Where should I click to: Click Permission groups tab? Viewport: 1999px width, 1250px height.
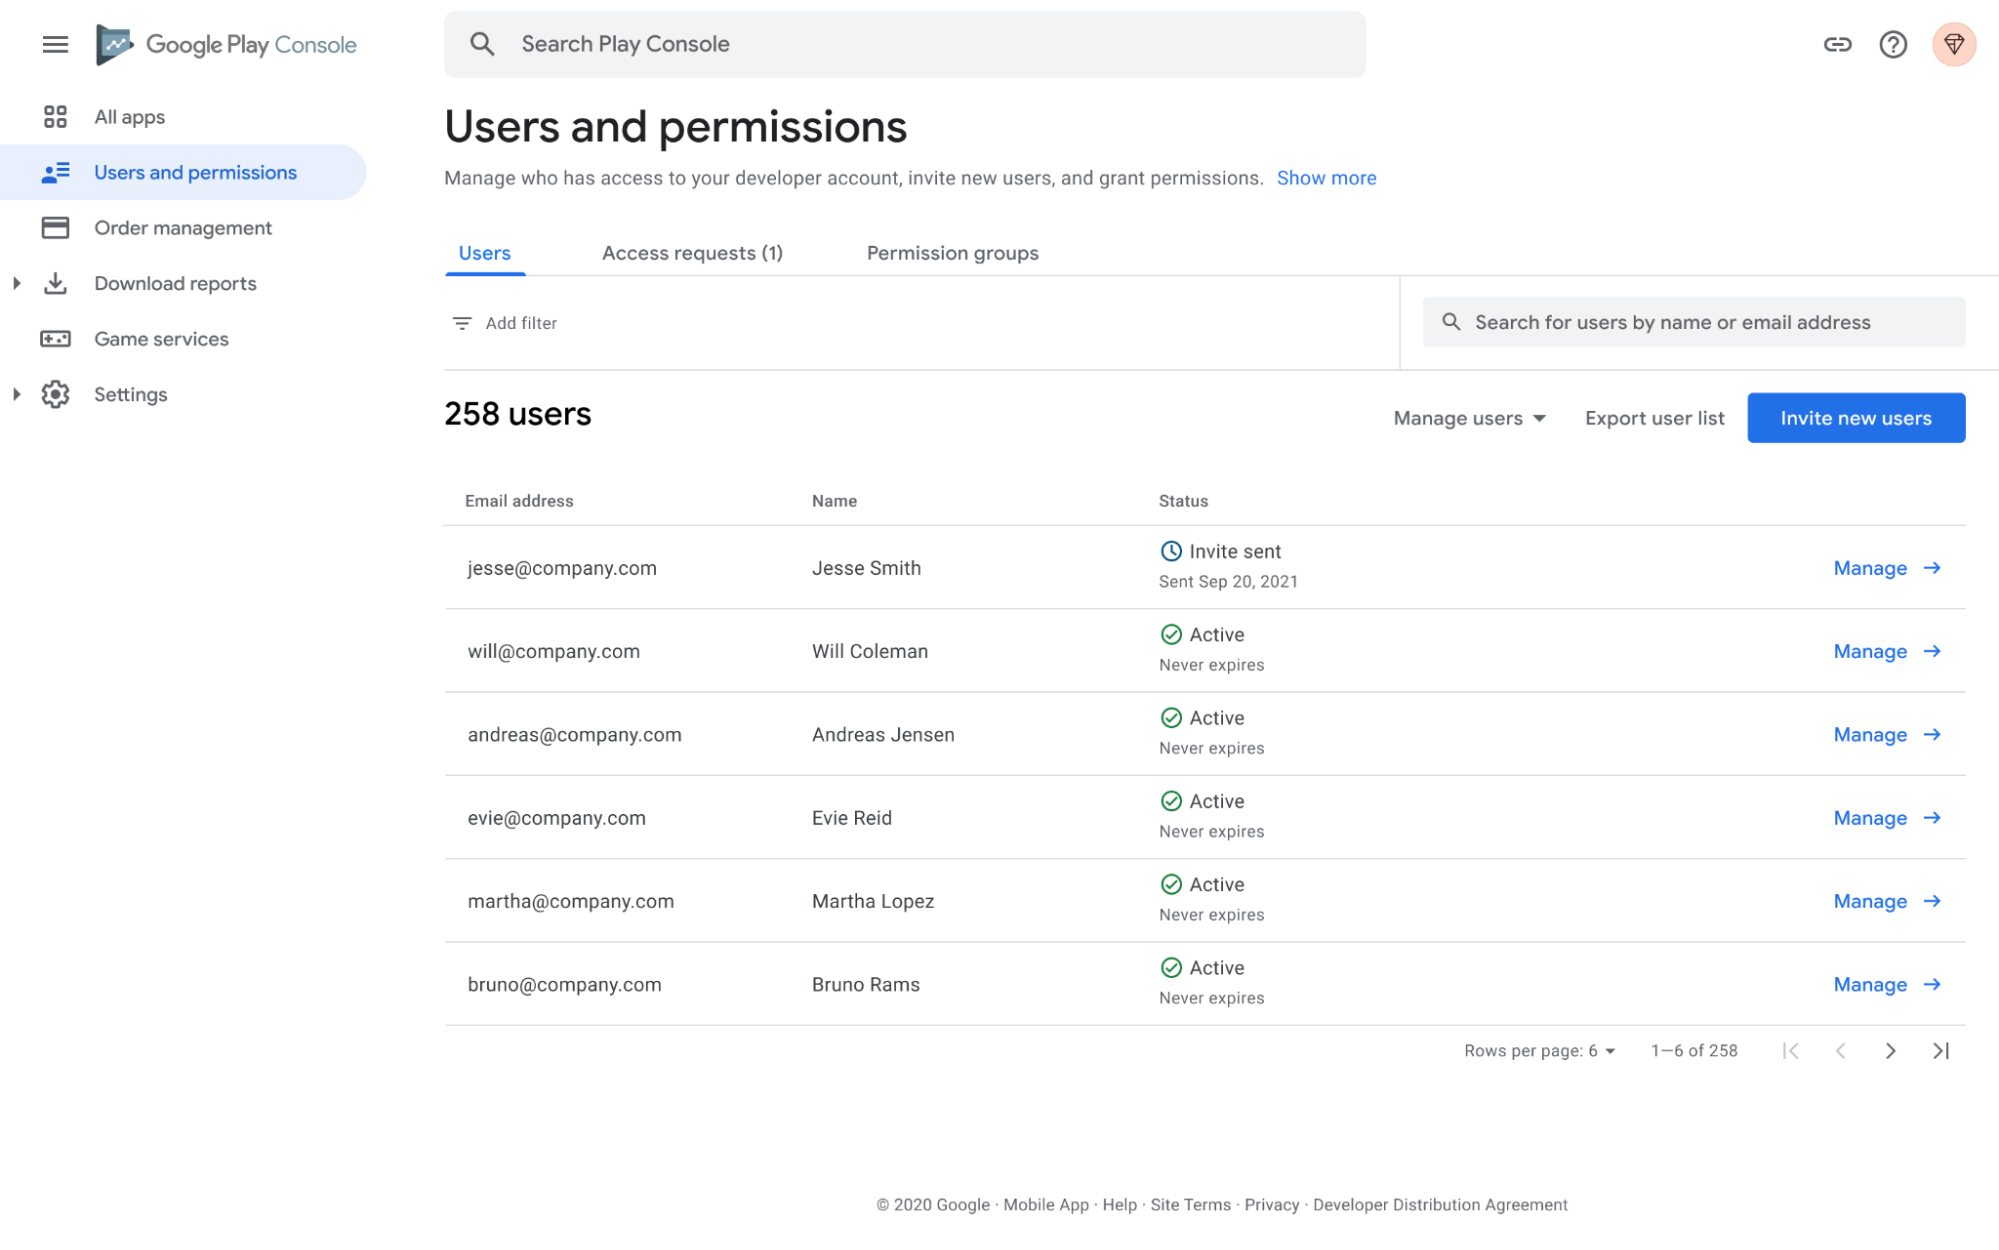(x=952, y=253)
